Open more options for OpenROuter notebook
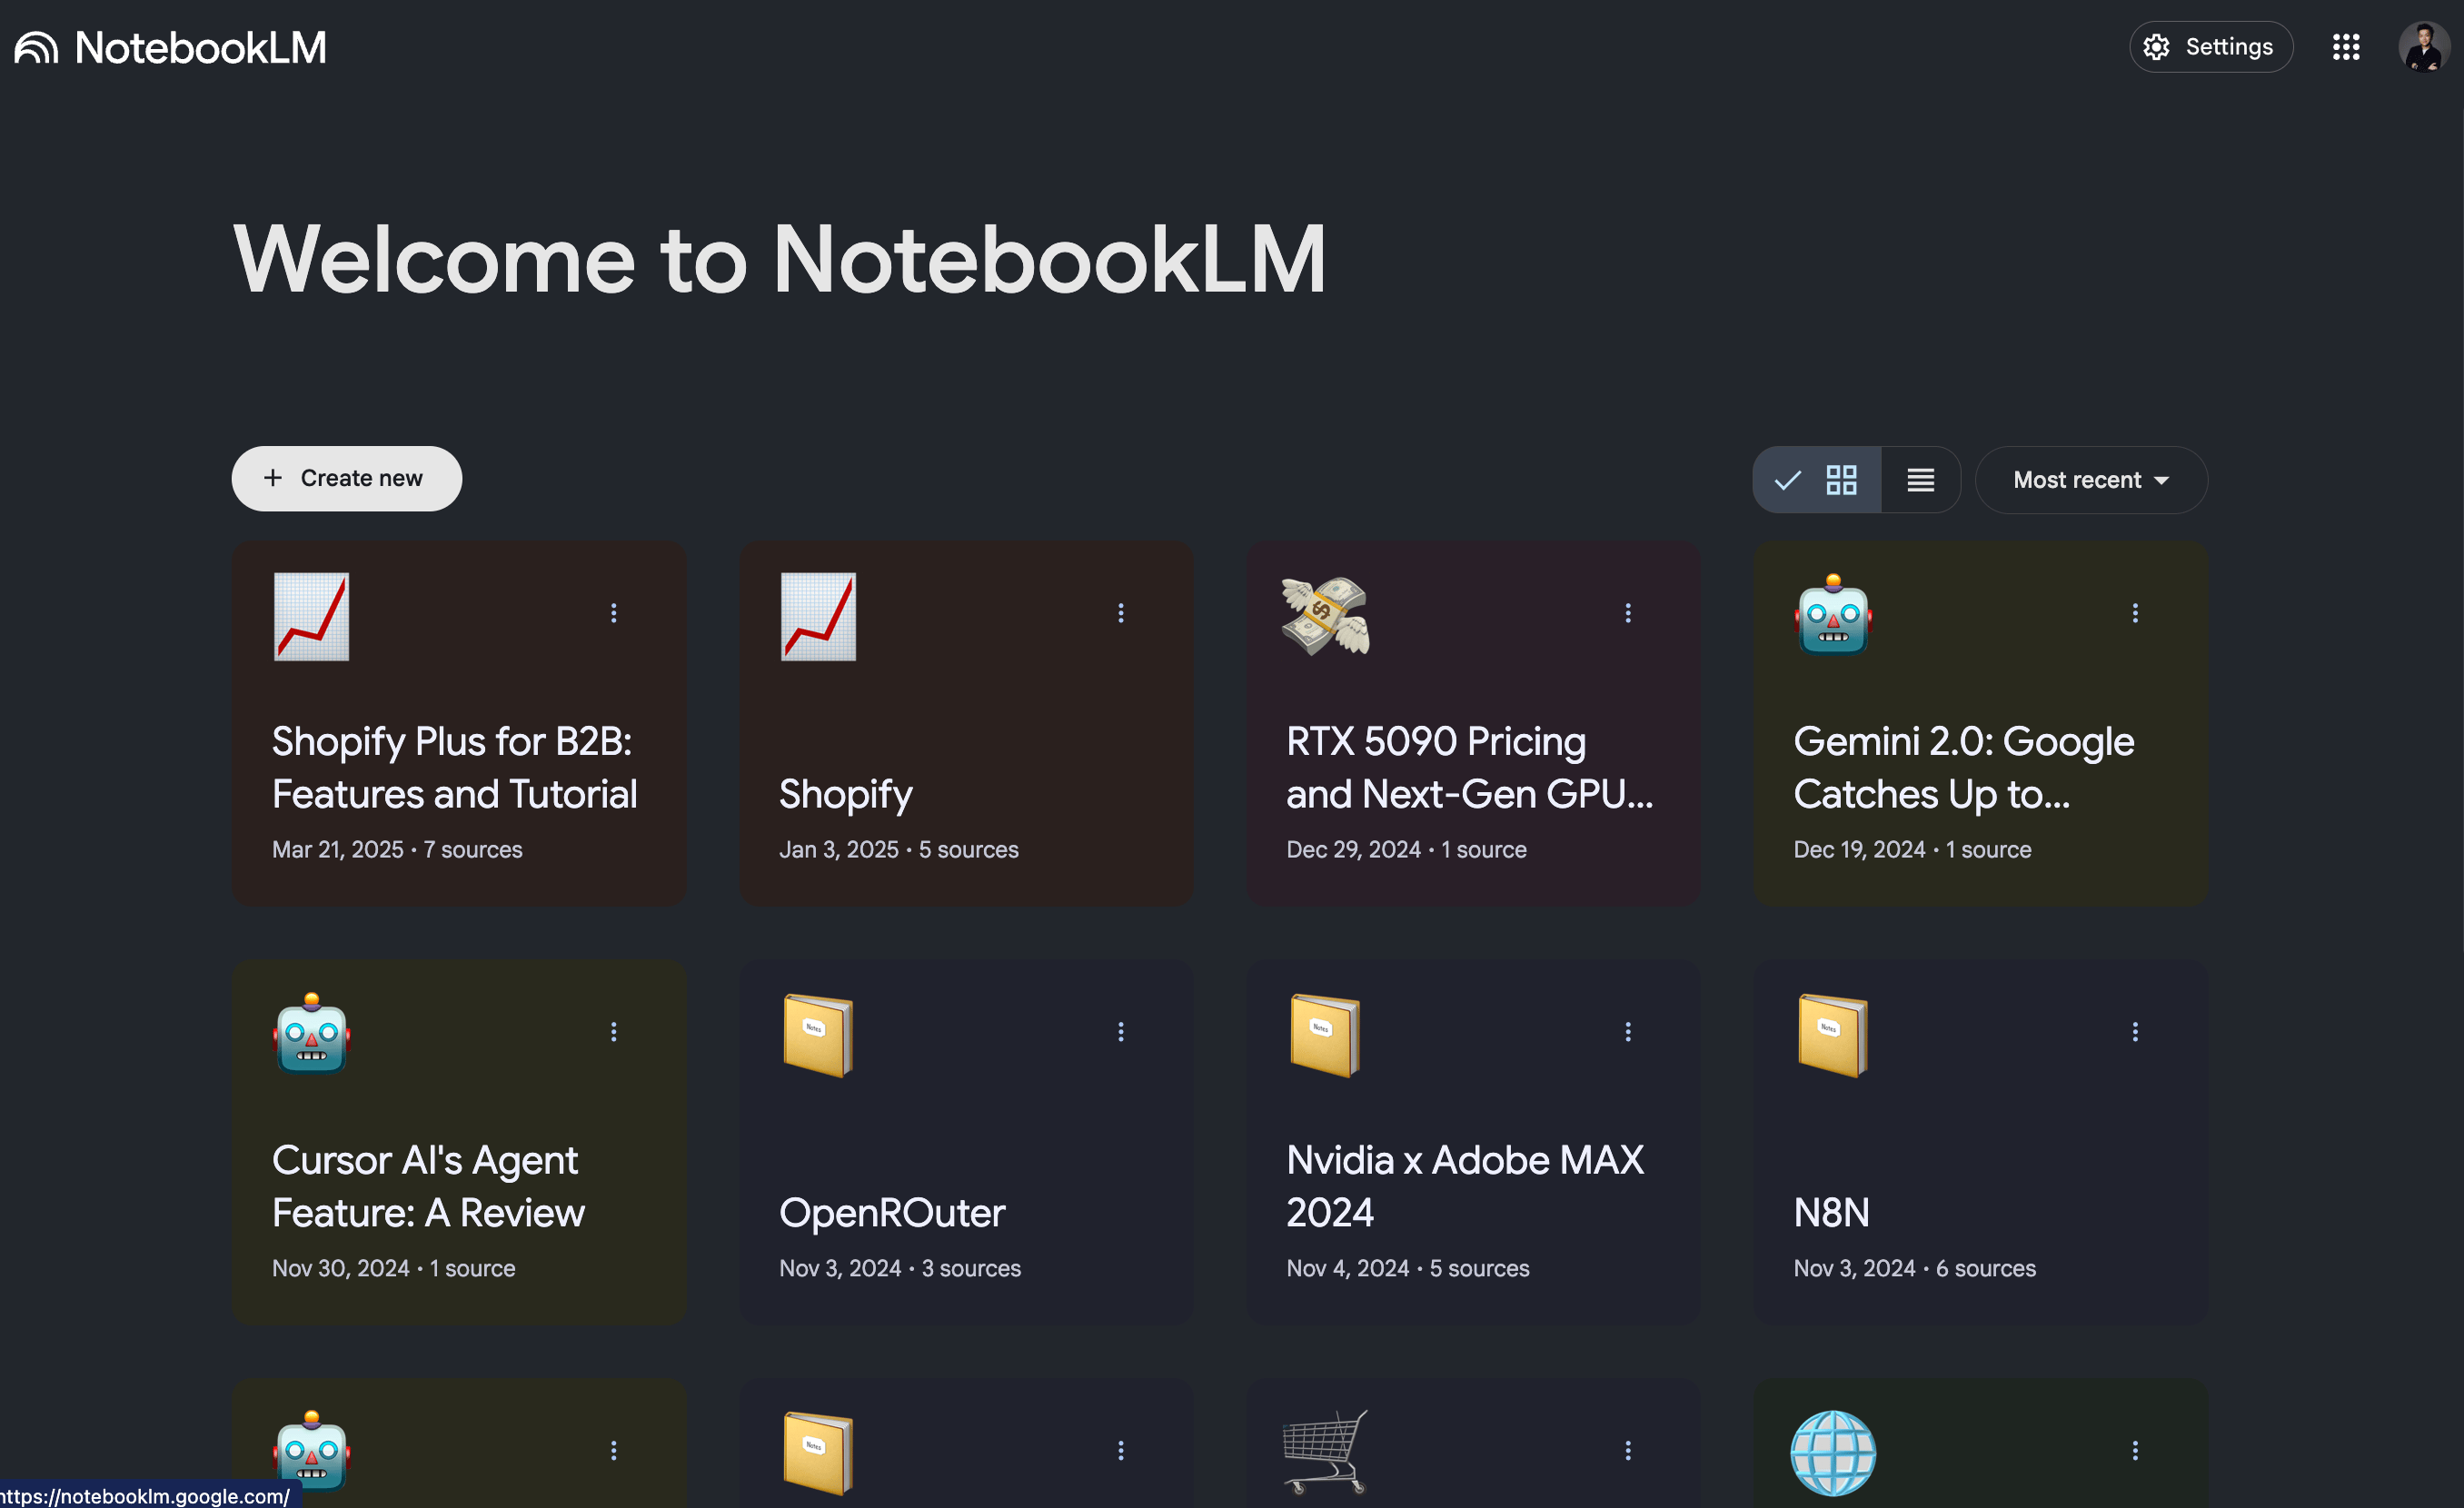The width and height of the screenshot is (2464, 1508). [x=1121, y=1032]
